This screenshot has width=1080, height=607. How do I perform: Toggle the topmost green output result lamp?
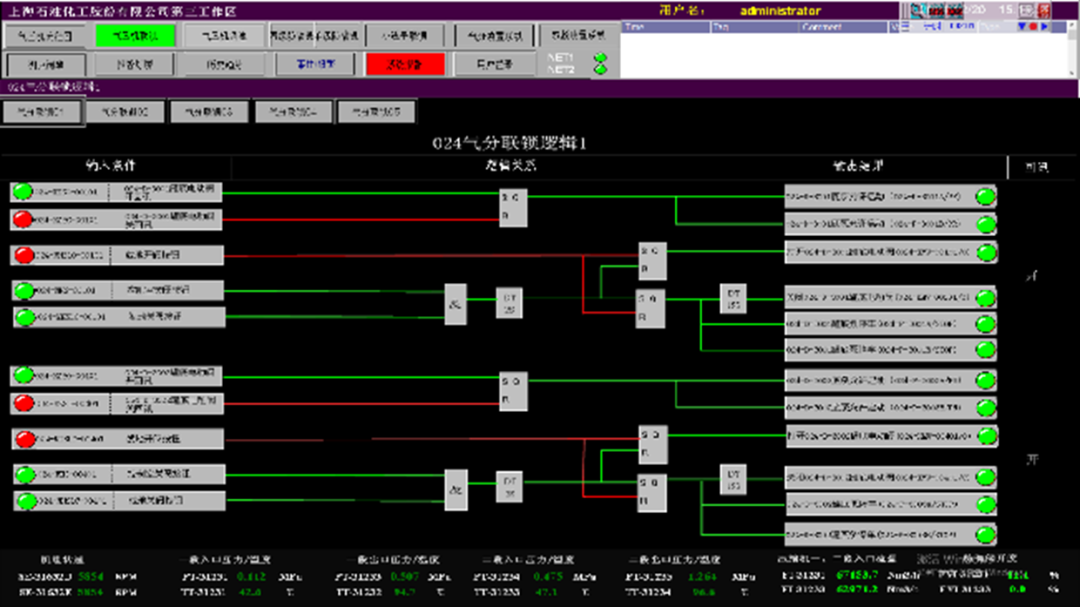(985, 195)
